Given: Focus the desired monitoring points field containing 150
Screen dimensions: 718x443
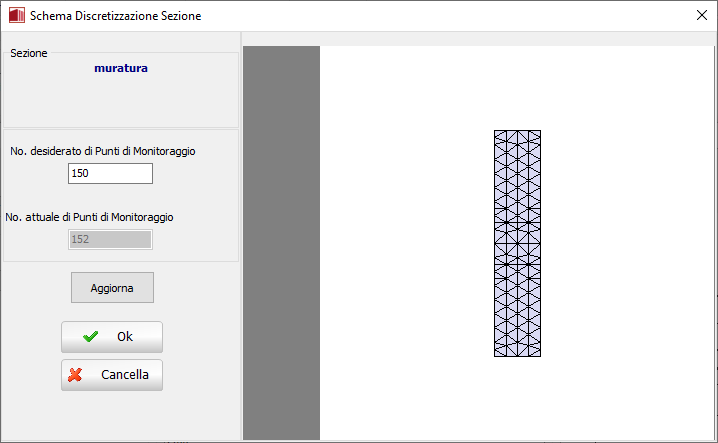Looking at the screenshot, I should point(110,174).
